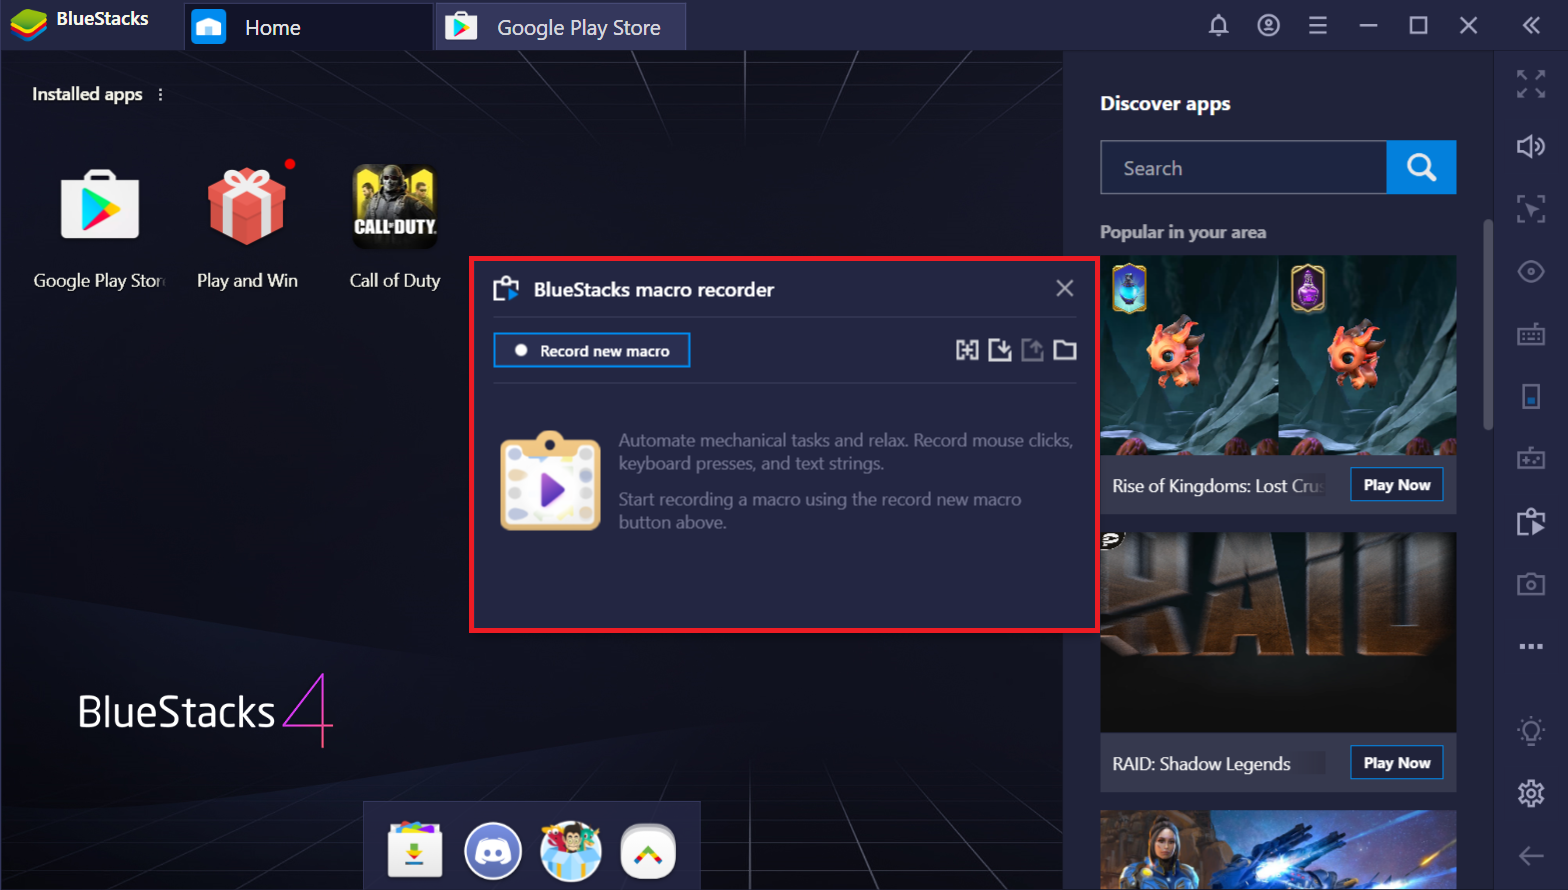
Task: Click the import macro icon
Action: click(x=1000, y=350)
